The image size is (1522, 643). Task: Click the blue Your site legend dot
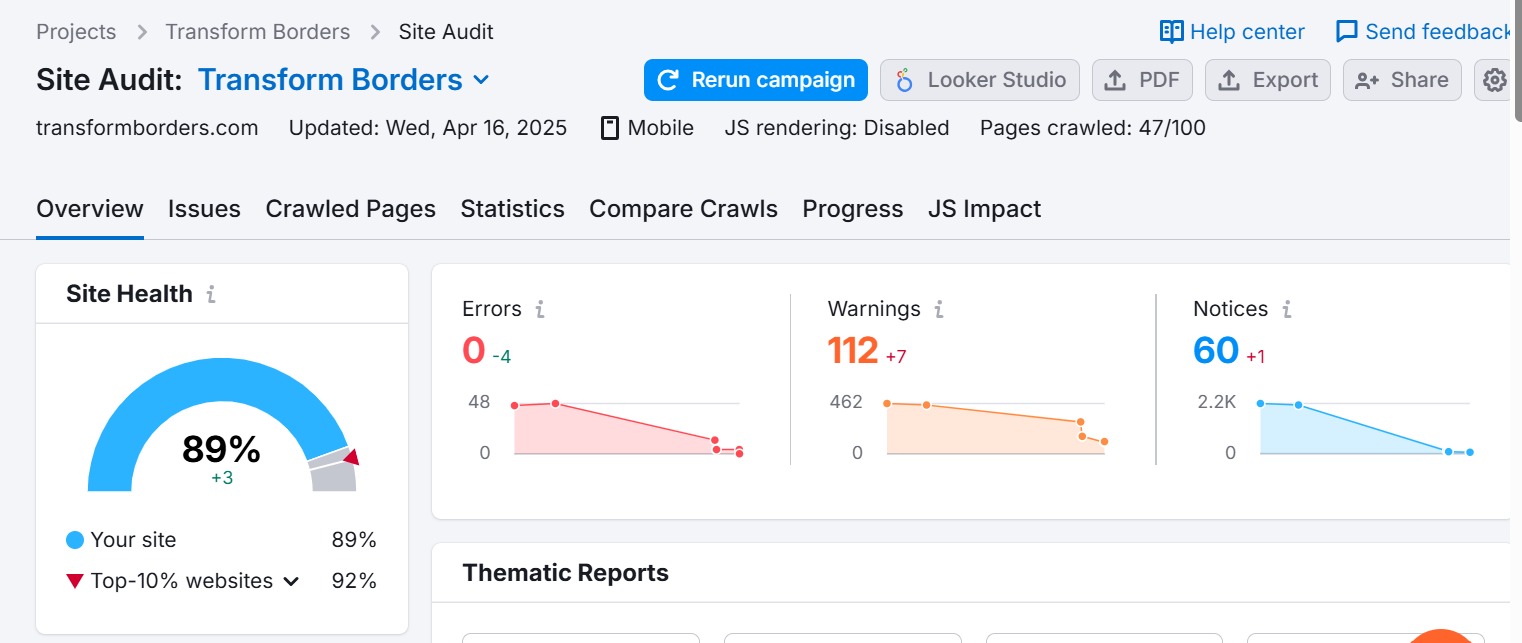point(75,540)
